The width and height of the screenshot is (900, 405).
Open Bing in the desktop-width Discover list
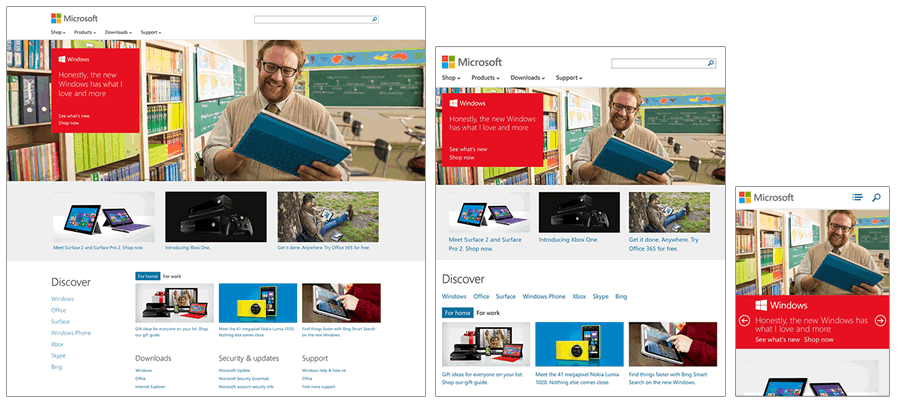pyautogui.click(x=56, y=367)
